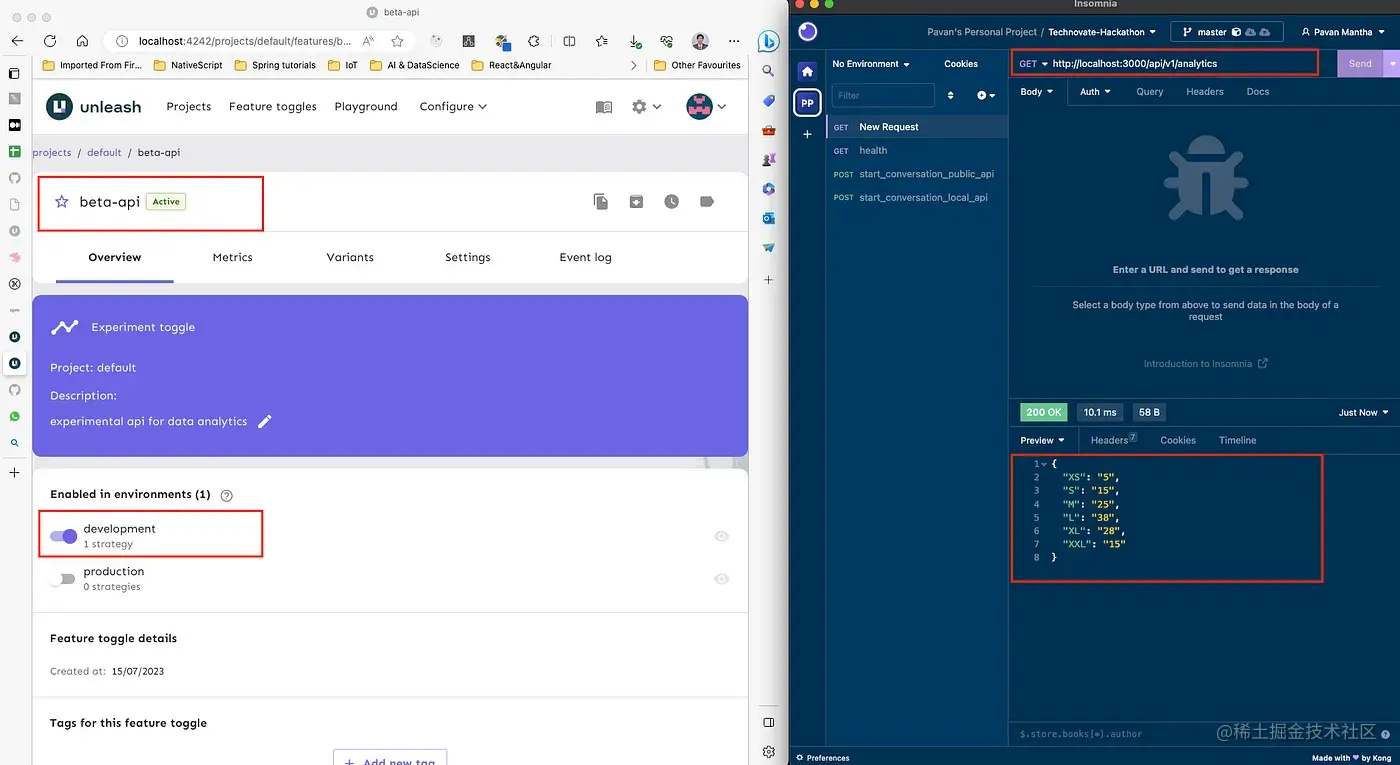Screen dimensions: 1400x765
Task: Open the browser more options ellipsis menu
Action: point(734,41)
